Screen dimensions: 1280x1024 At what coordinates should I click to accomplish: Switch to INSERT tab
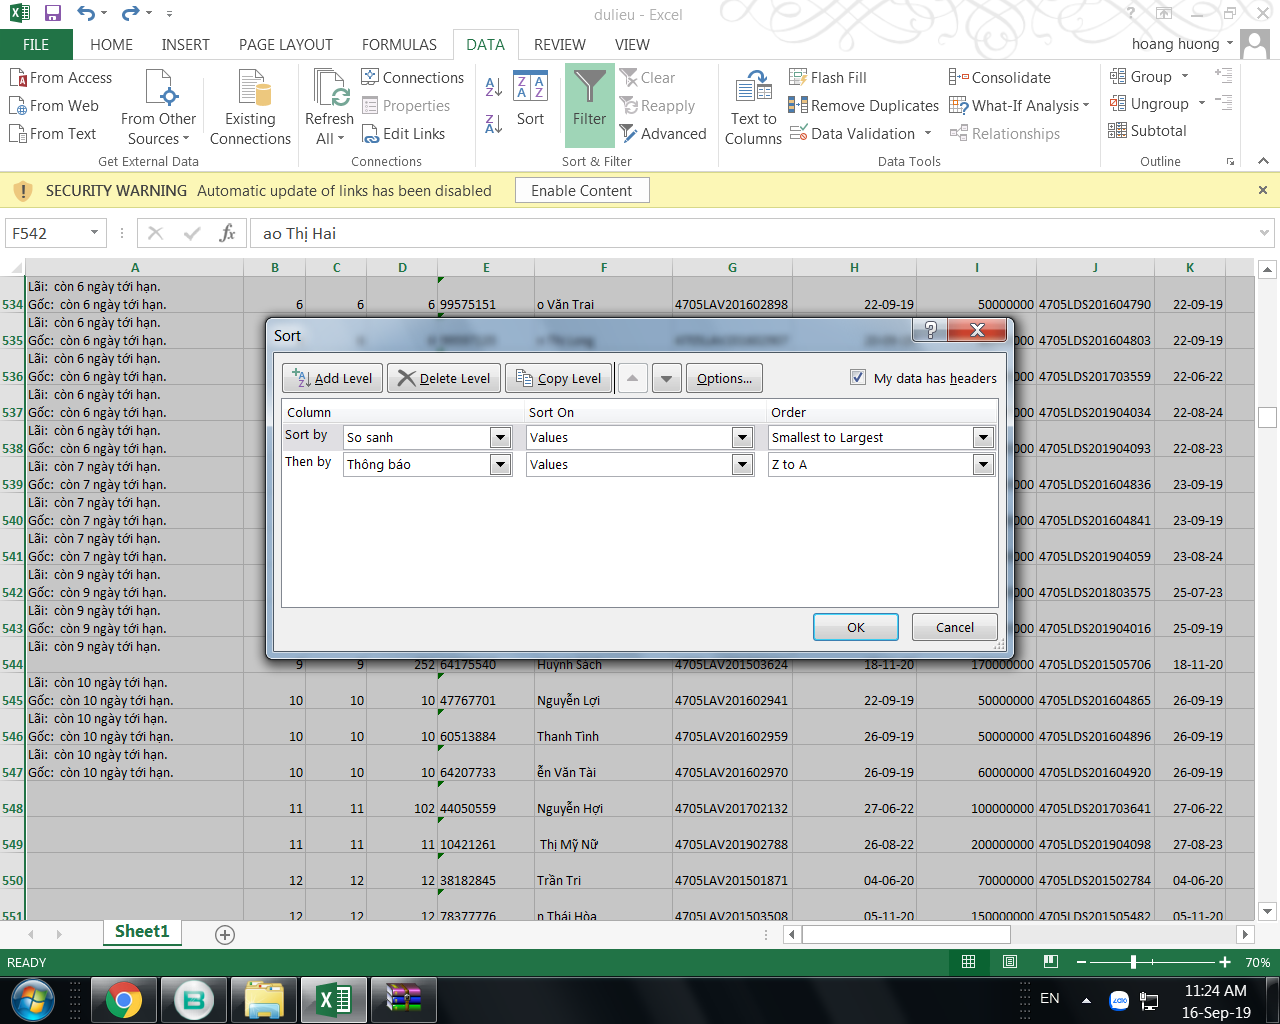(186, 45)
